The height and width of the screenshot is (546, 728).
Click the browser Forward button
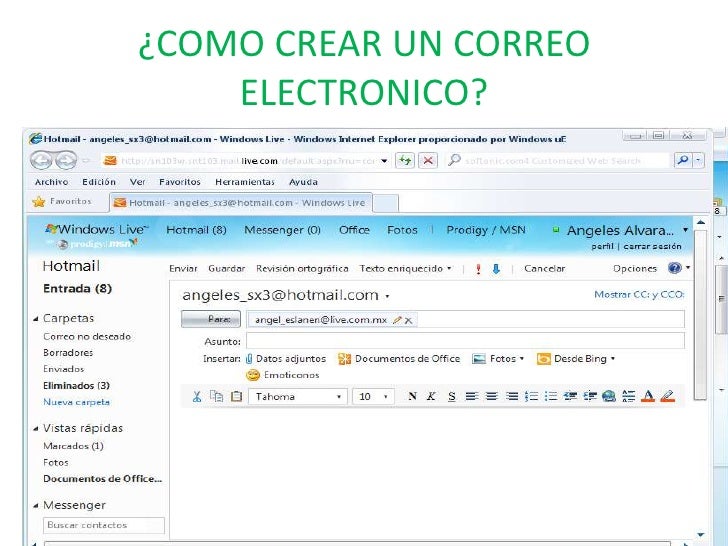(66, 161)
